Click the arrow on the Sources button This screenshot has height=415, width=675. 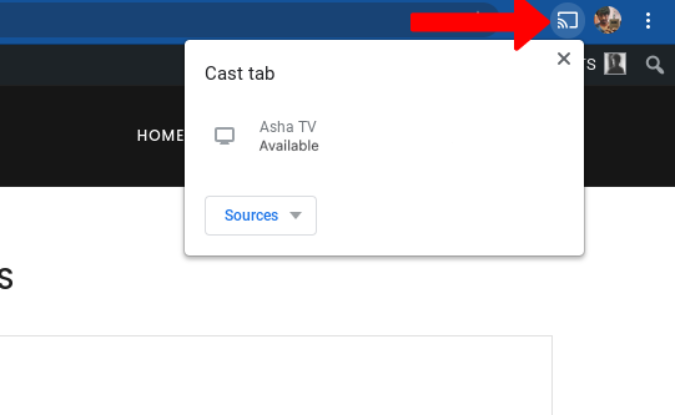[296, 215]
